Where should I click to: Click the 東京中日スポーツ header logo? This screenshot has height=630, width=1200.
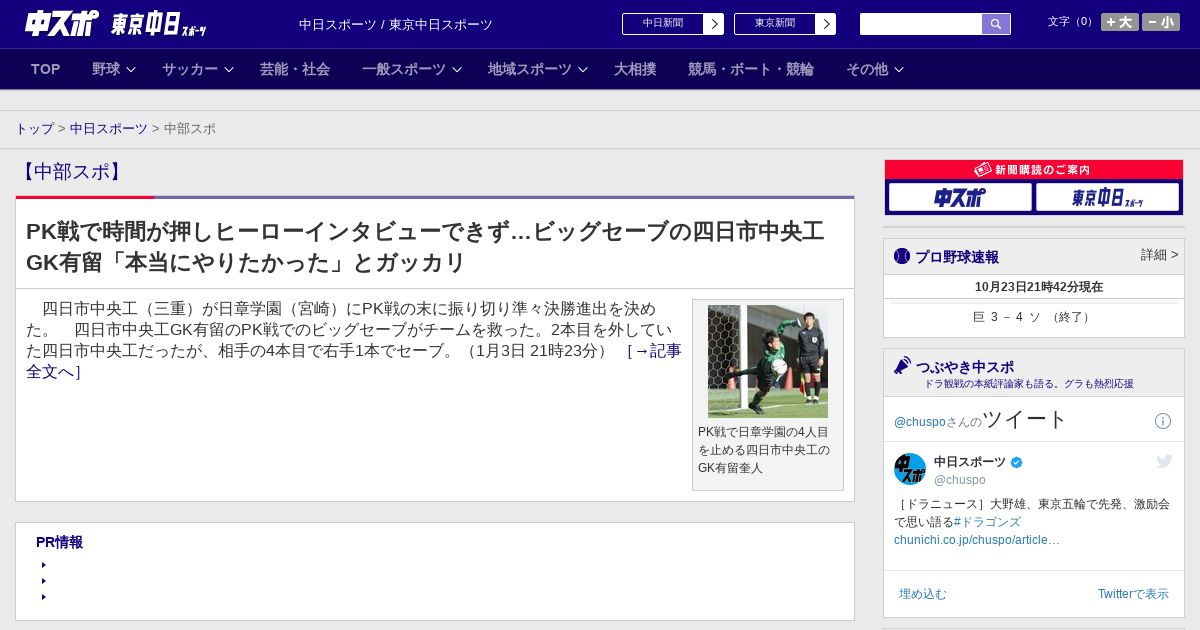tap(159, 25)
